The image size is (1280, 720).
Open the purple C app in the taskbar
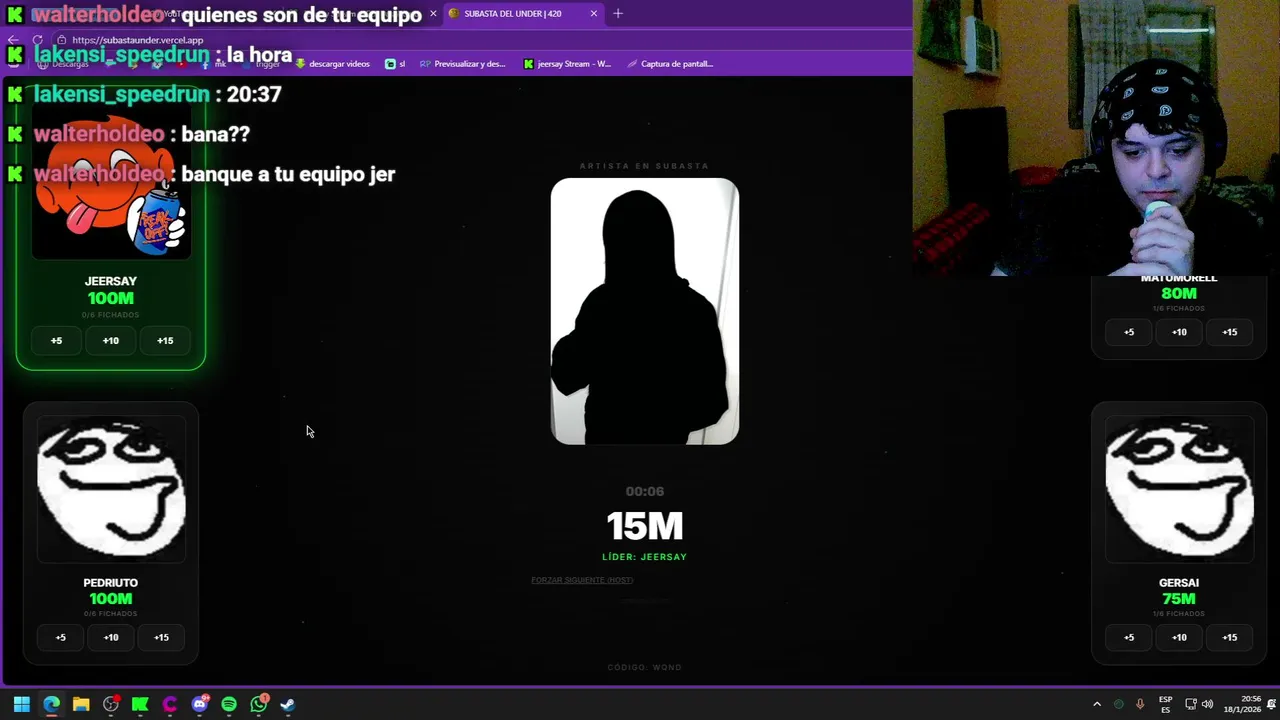pyautogui.click(x=170, y=704)
